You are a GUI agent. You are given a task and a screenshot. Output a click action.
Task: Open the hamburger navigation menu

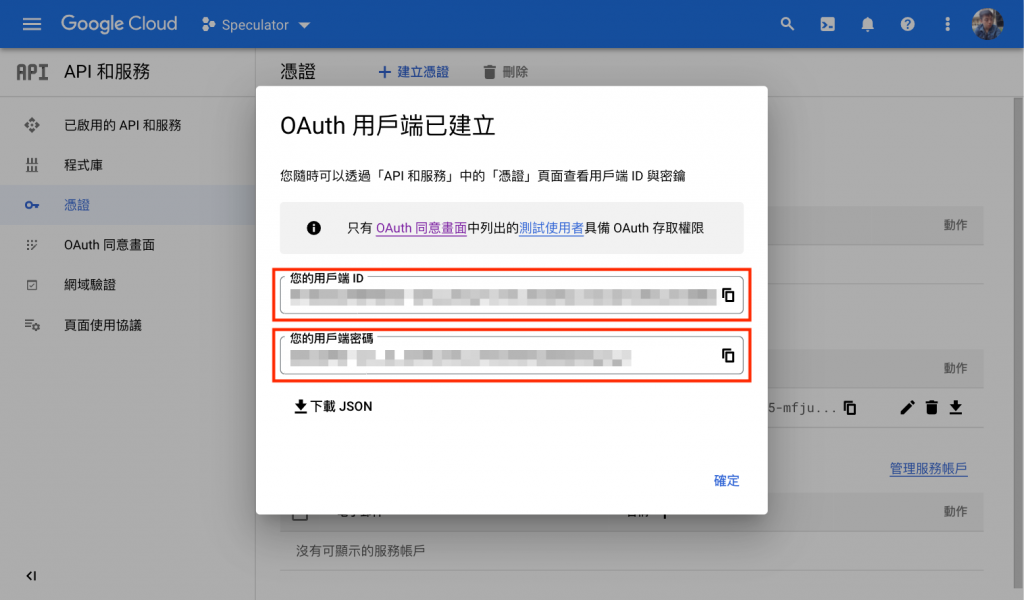(x=31, y=24)
